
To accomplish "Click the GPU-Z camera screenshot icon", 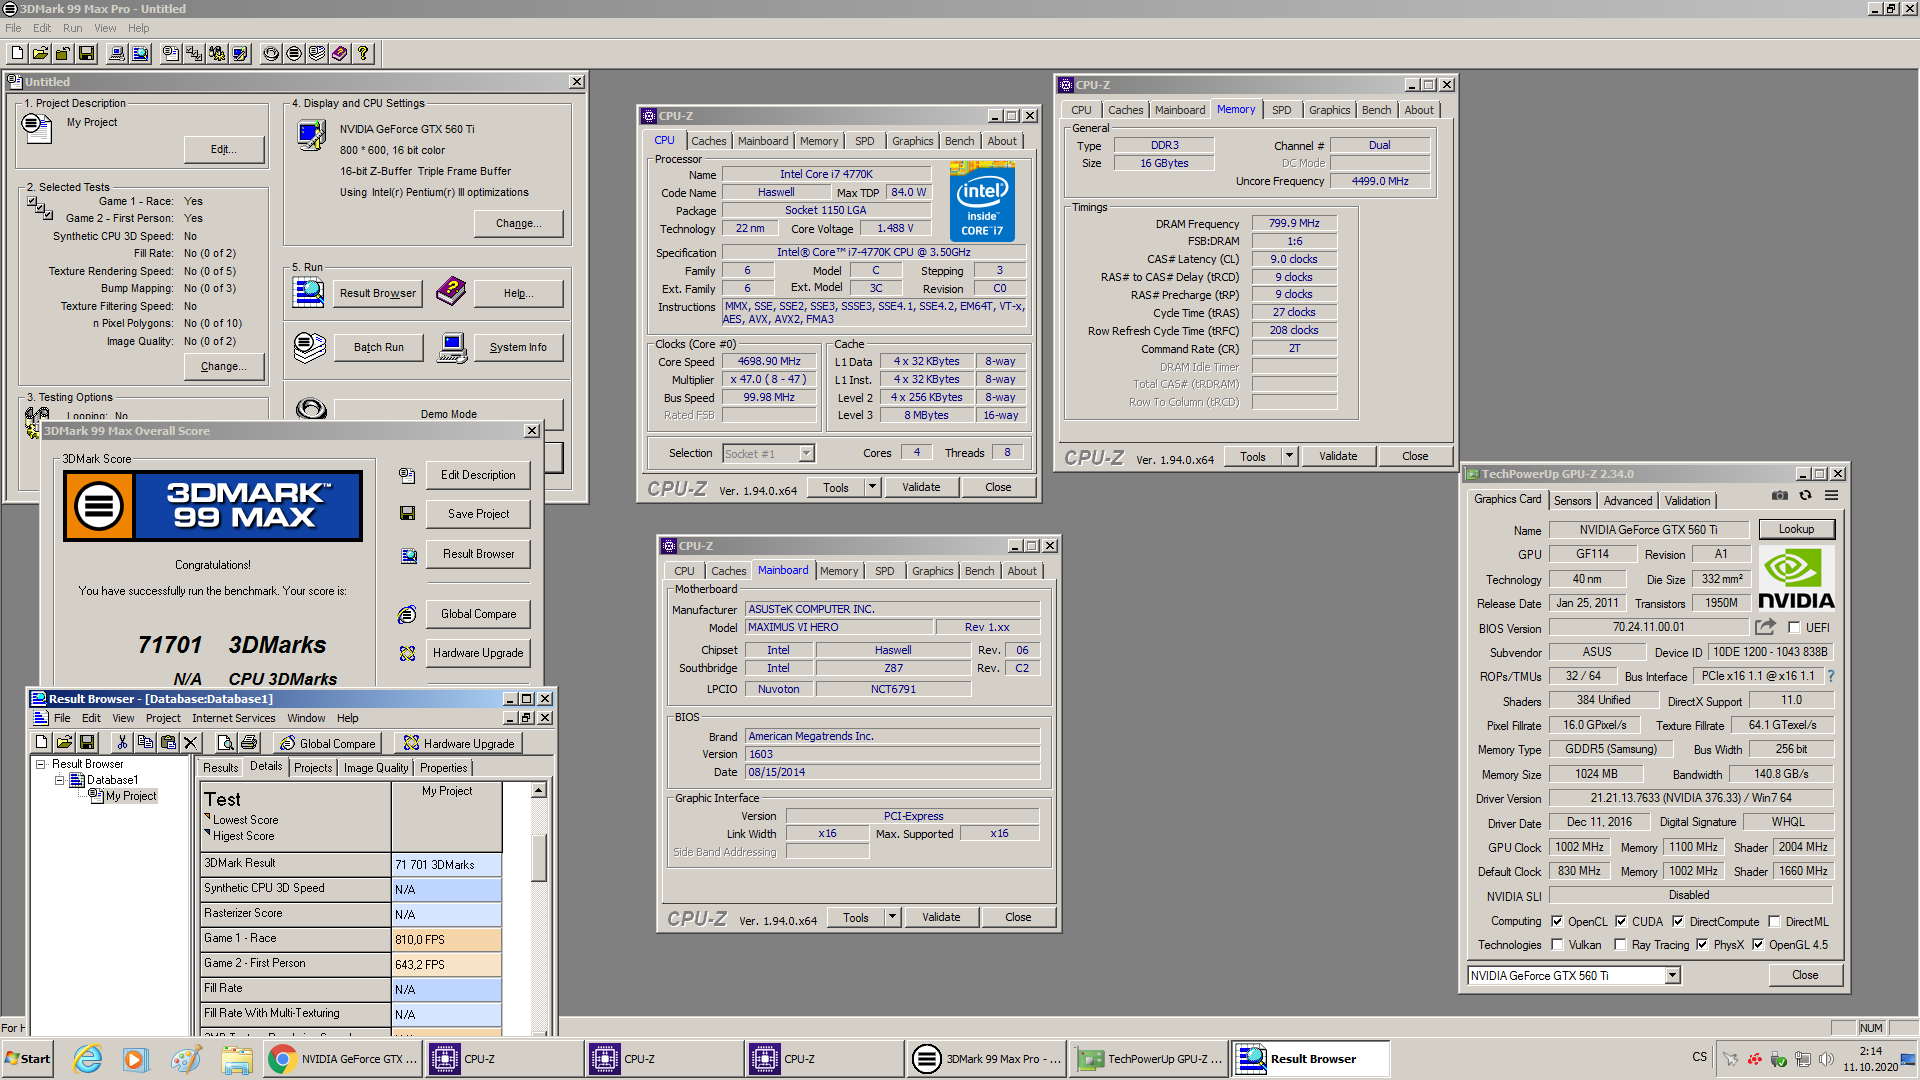I will point(1780,496).
